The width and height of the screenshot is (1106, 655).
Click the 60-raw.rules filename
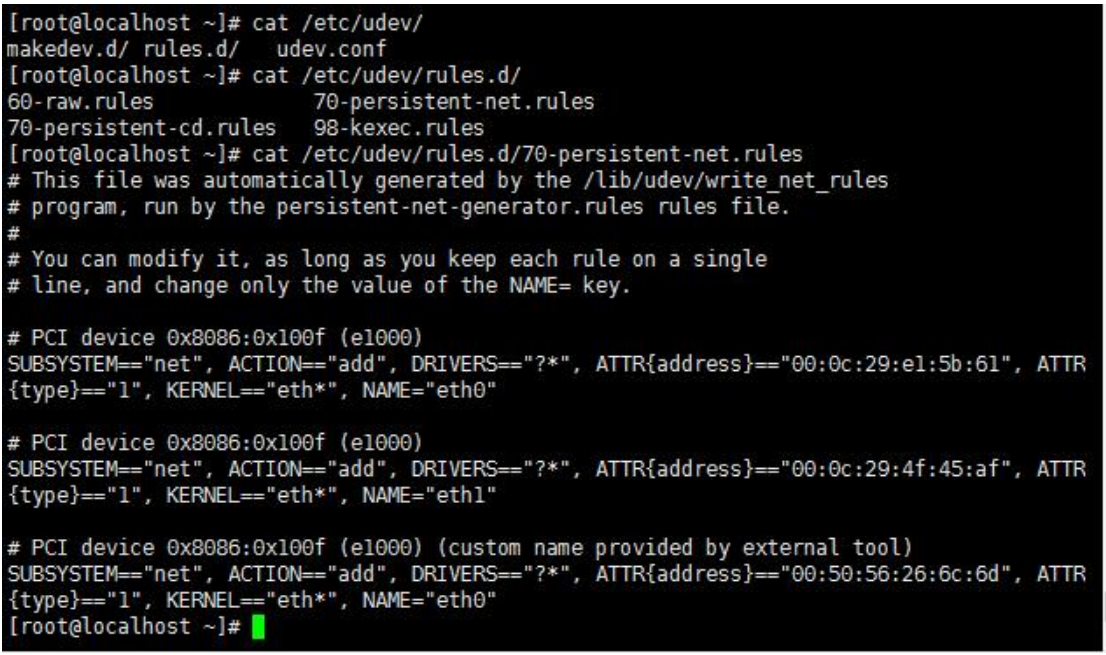(79, 102)
